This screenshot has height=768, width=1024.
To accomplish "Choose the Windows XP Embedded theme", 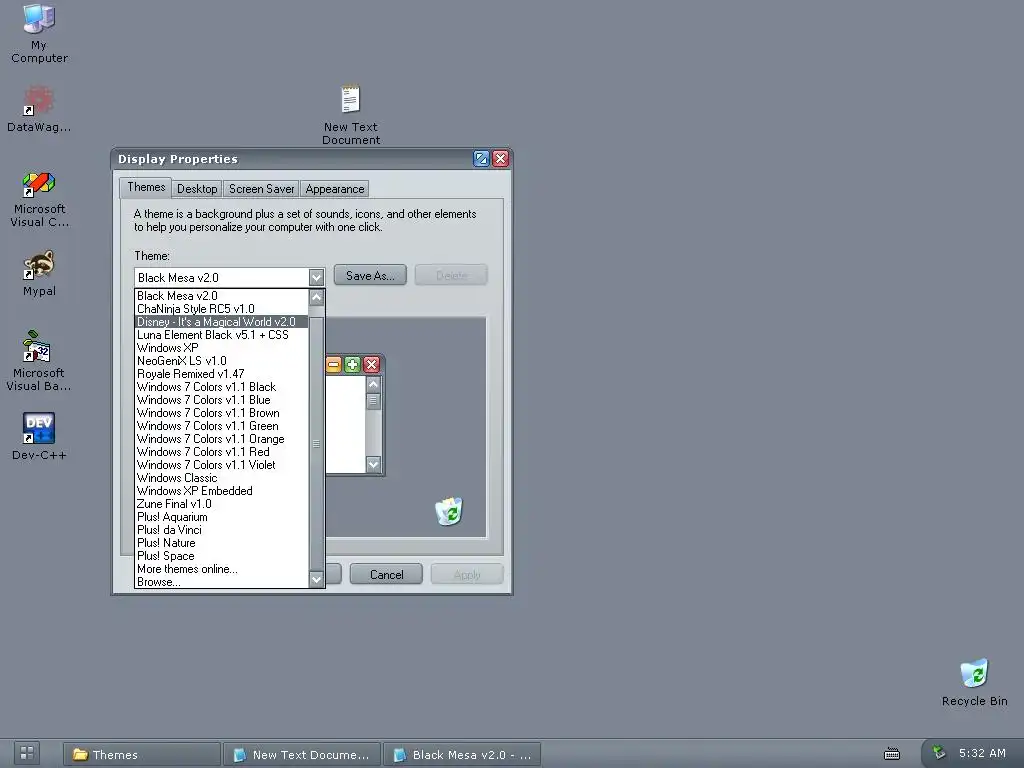I will coord(221,491).
